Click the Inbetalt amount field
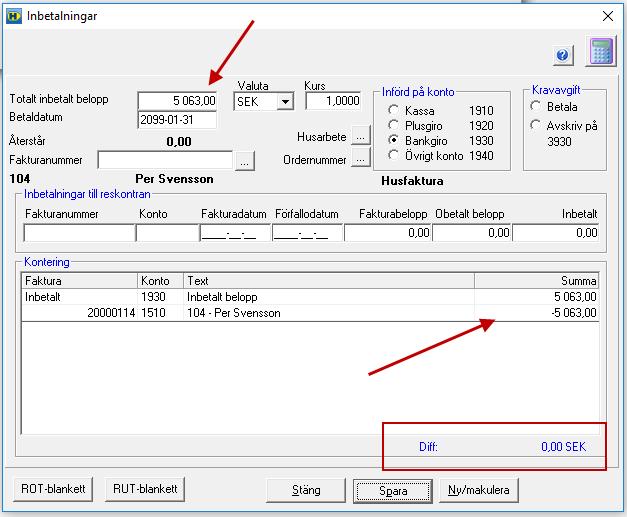The height and width of the screenshot is (517, 627). 556,233
